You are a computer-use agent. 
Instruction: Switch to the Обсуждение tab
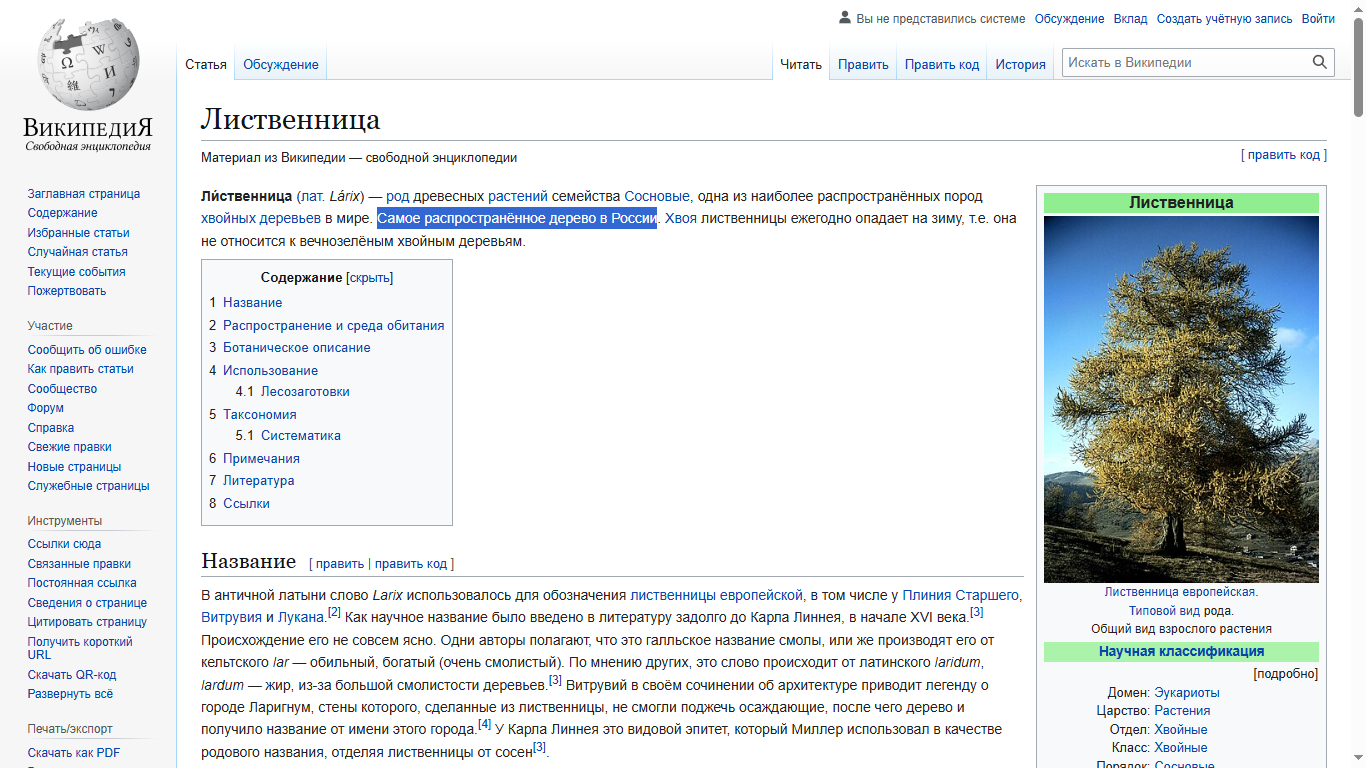coord(280,65)
